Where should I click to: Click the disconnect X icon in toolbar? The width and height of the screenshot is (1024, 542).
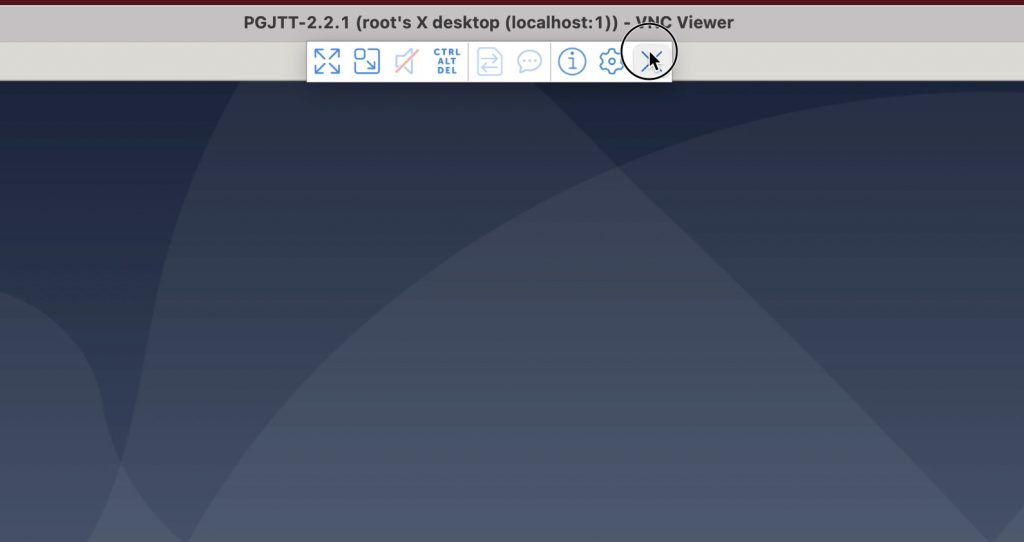click(x=651, y=61)
